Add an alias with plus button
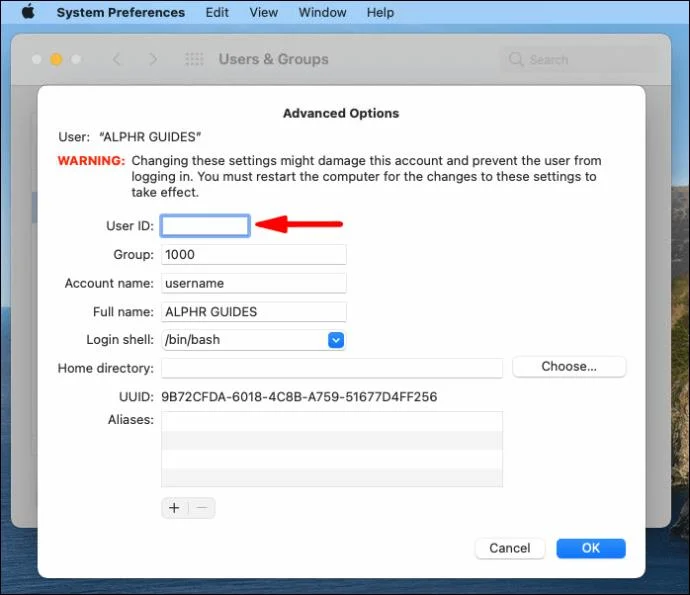 [x=174, y=508]
